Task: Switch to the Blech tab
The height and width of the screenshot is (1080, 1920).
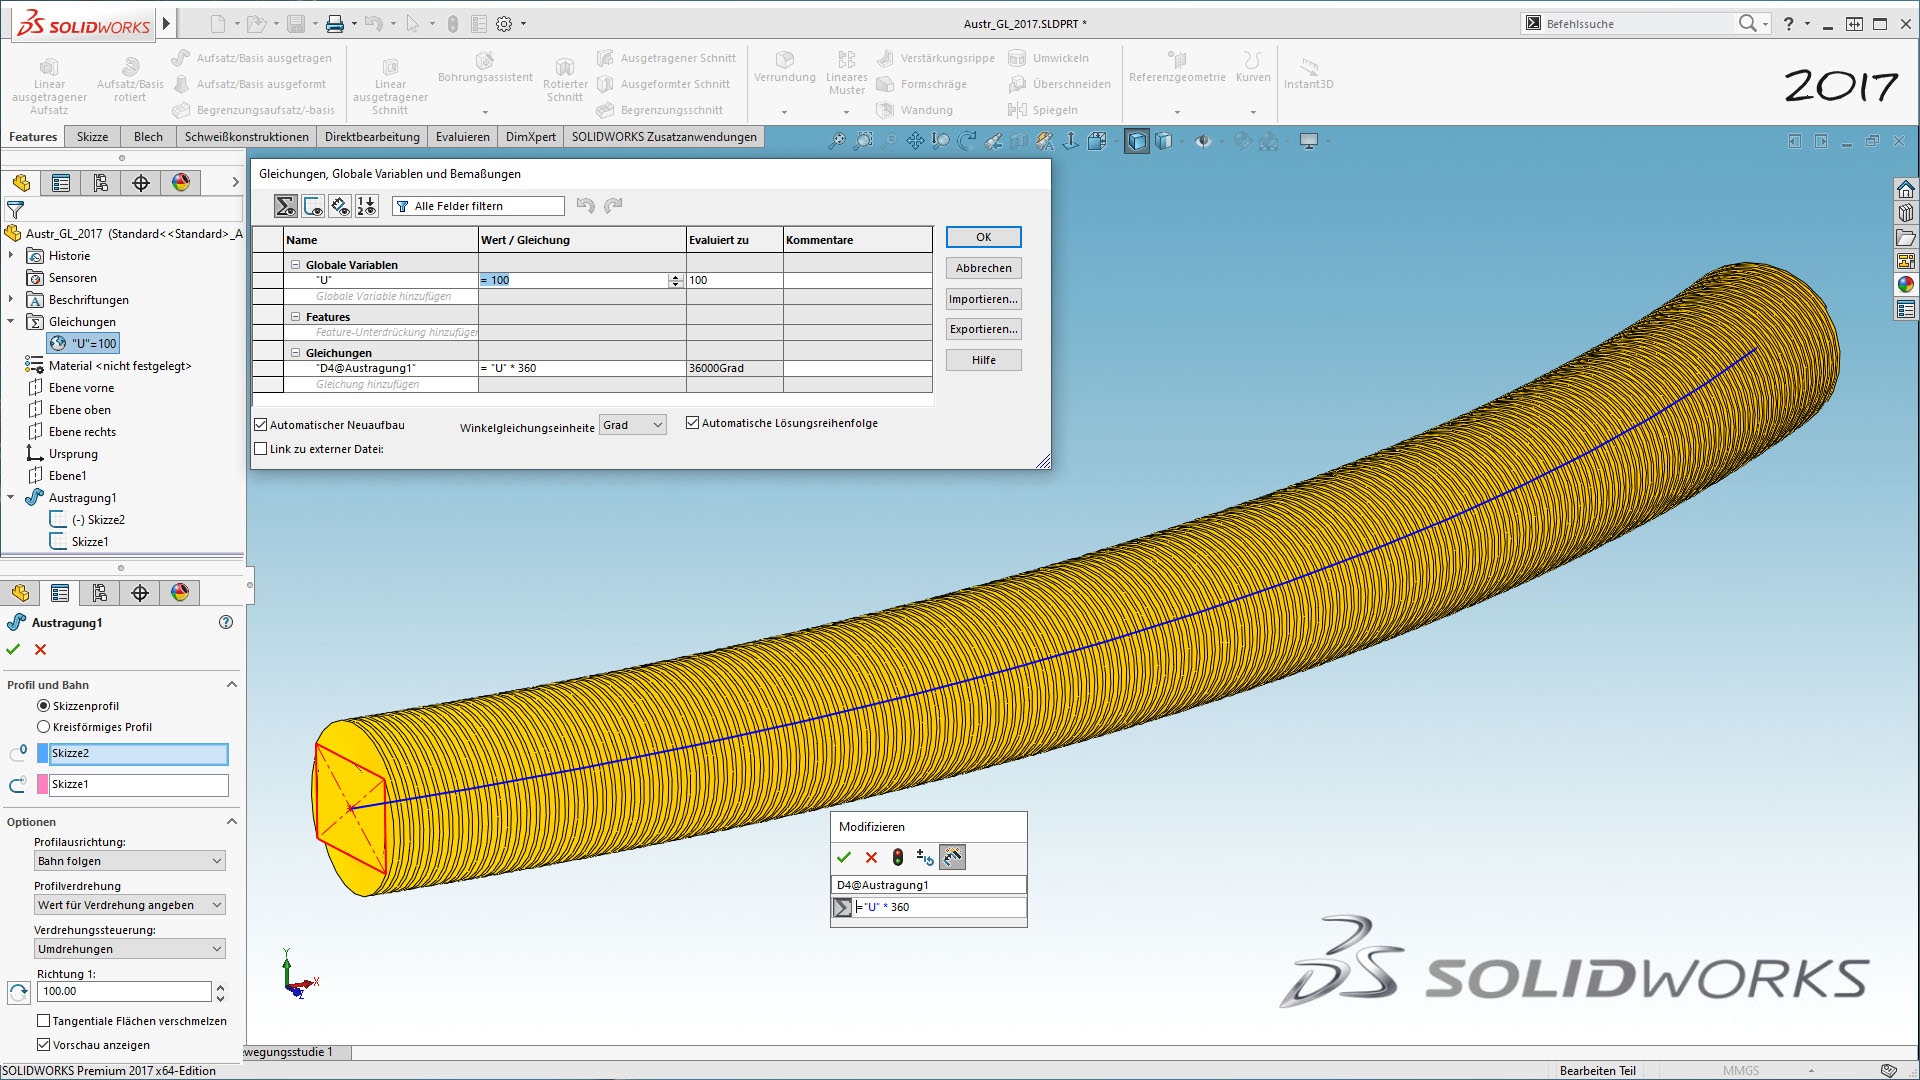Action: click(148, 137)
